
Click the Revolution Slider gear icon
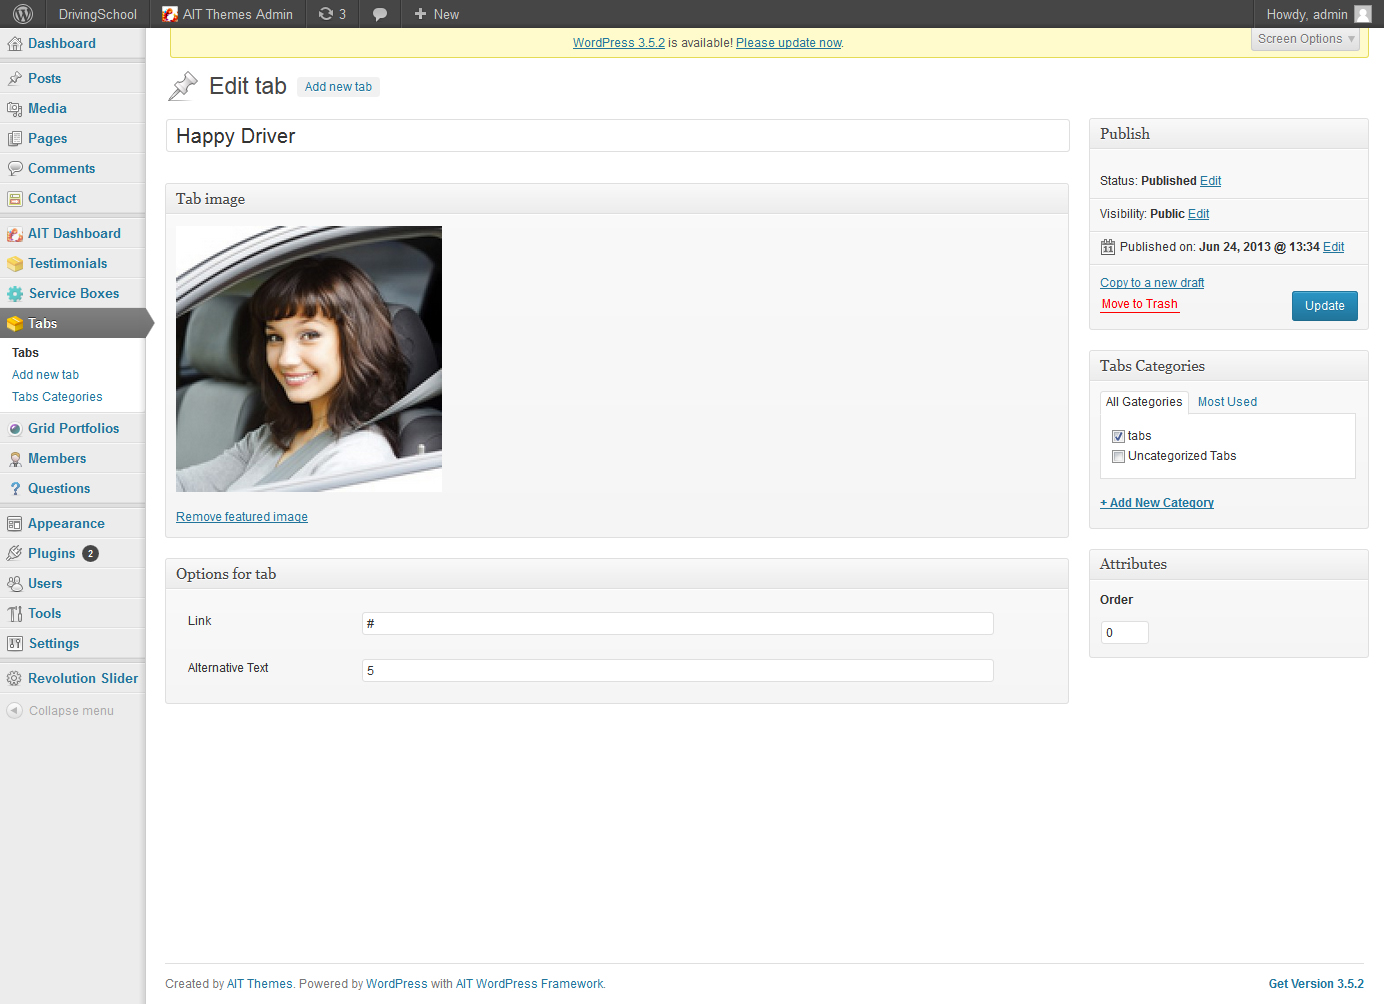(15, 679)
